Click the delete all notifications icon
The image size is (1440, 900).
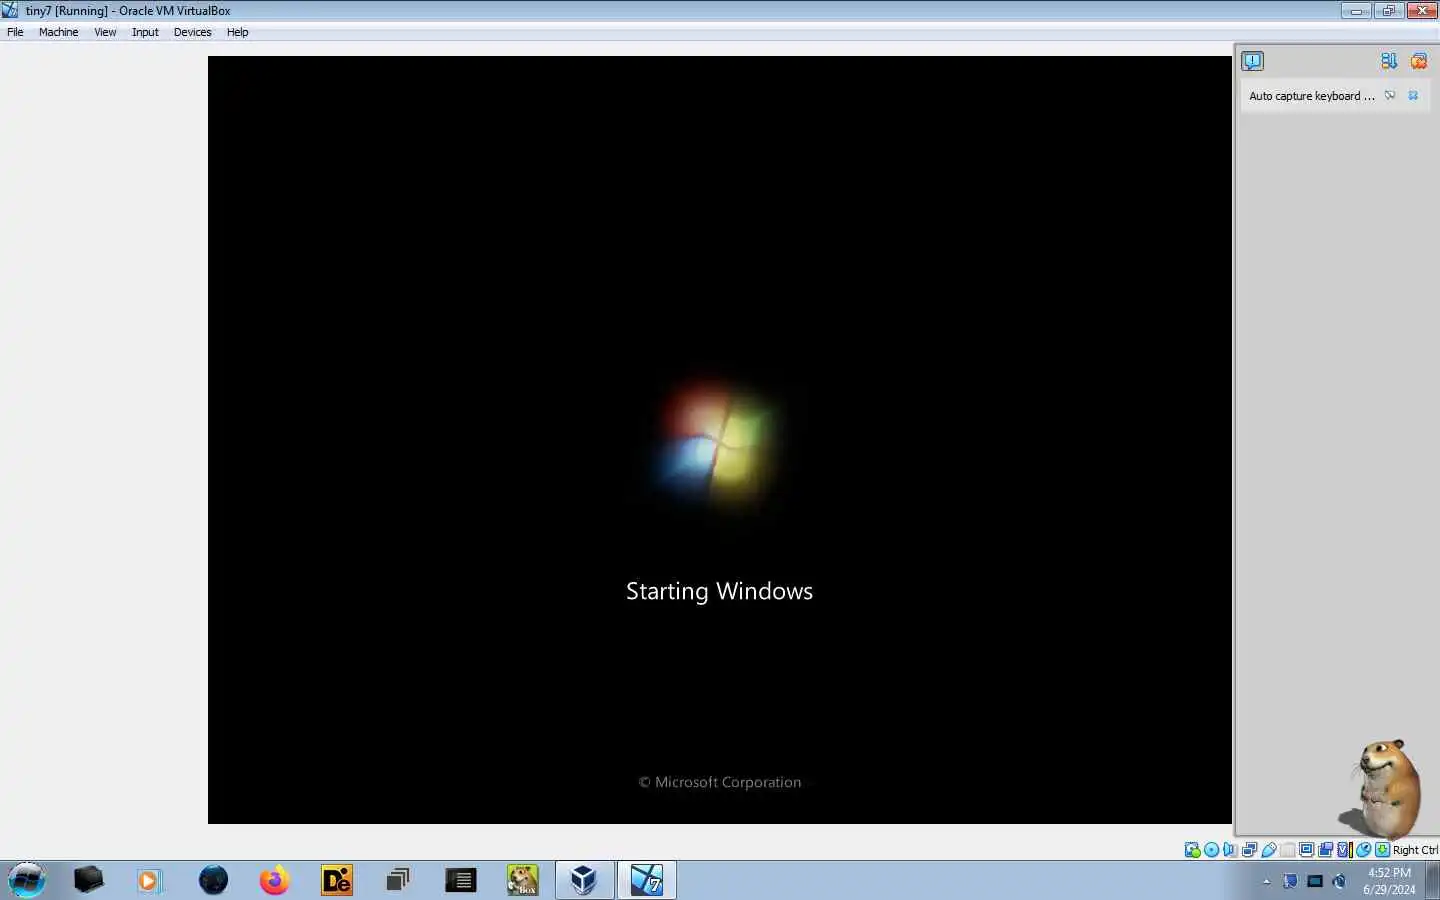click(x=1418, y=61)
